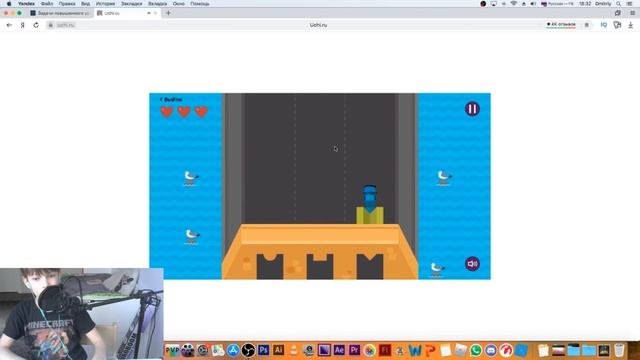Open the Закладки menu
The image size is (640, 360).
[x=131, y=4]
